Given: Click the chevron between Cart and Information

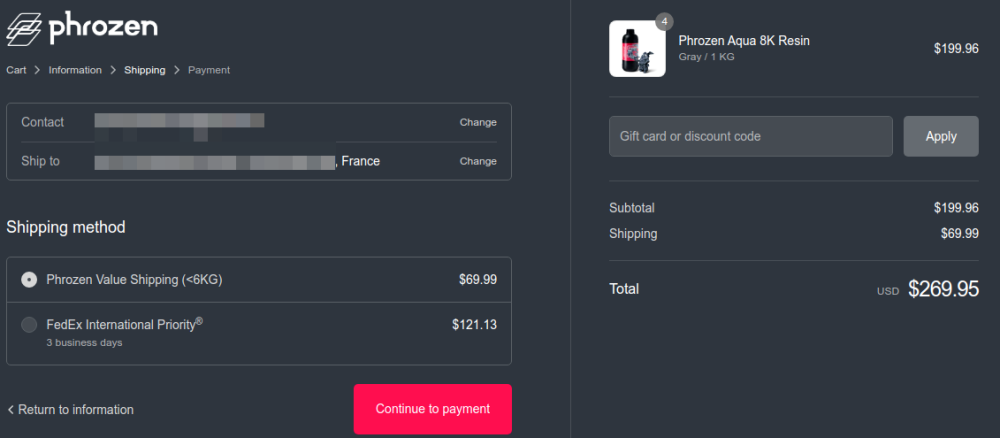Looking at the screenshot, I should [x=37, y=70].
